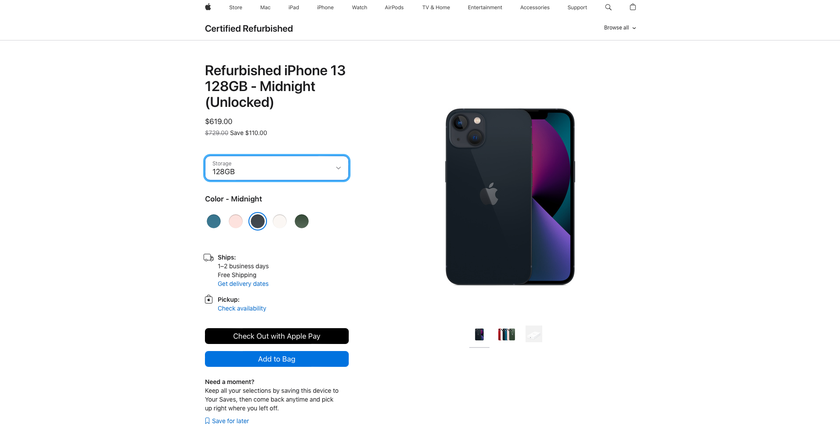
Task: Open the AirPods menu item
Action: pos(394,7)
